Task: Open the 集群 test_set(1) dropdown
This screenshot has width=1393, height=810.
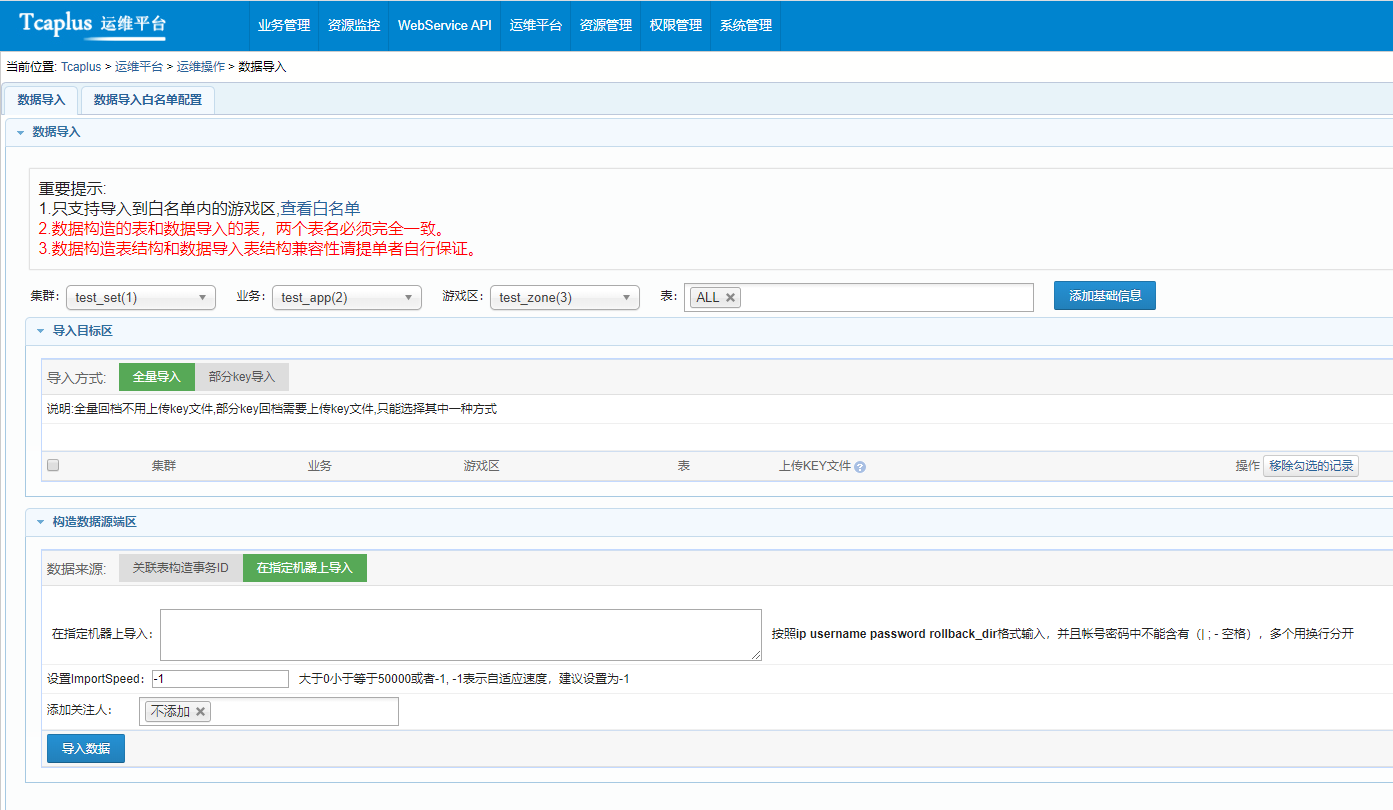Action: tap(141, 297)
